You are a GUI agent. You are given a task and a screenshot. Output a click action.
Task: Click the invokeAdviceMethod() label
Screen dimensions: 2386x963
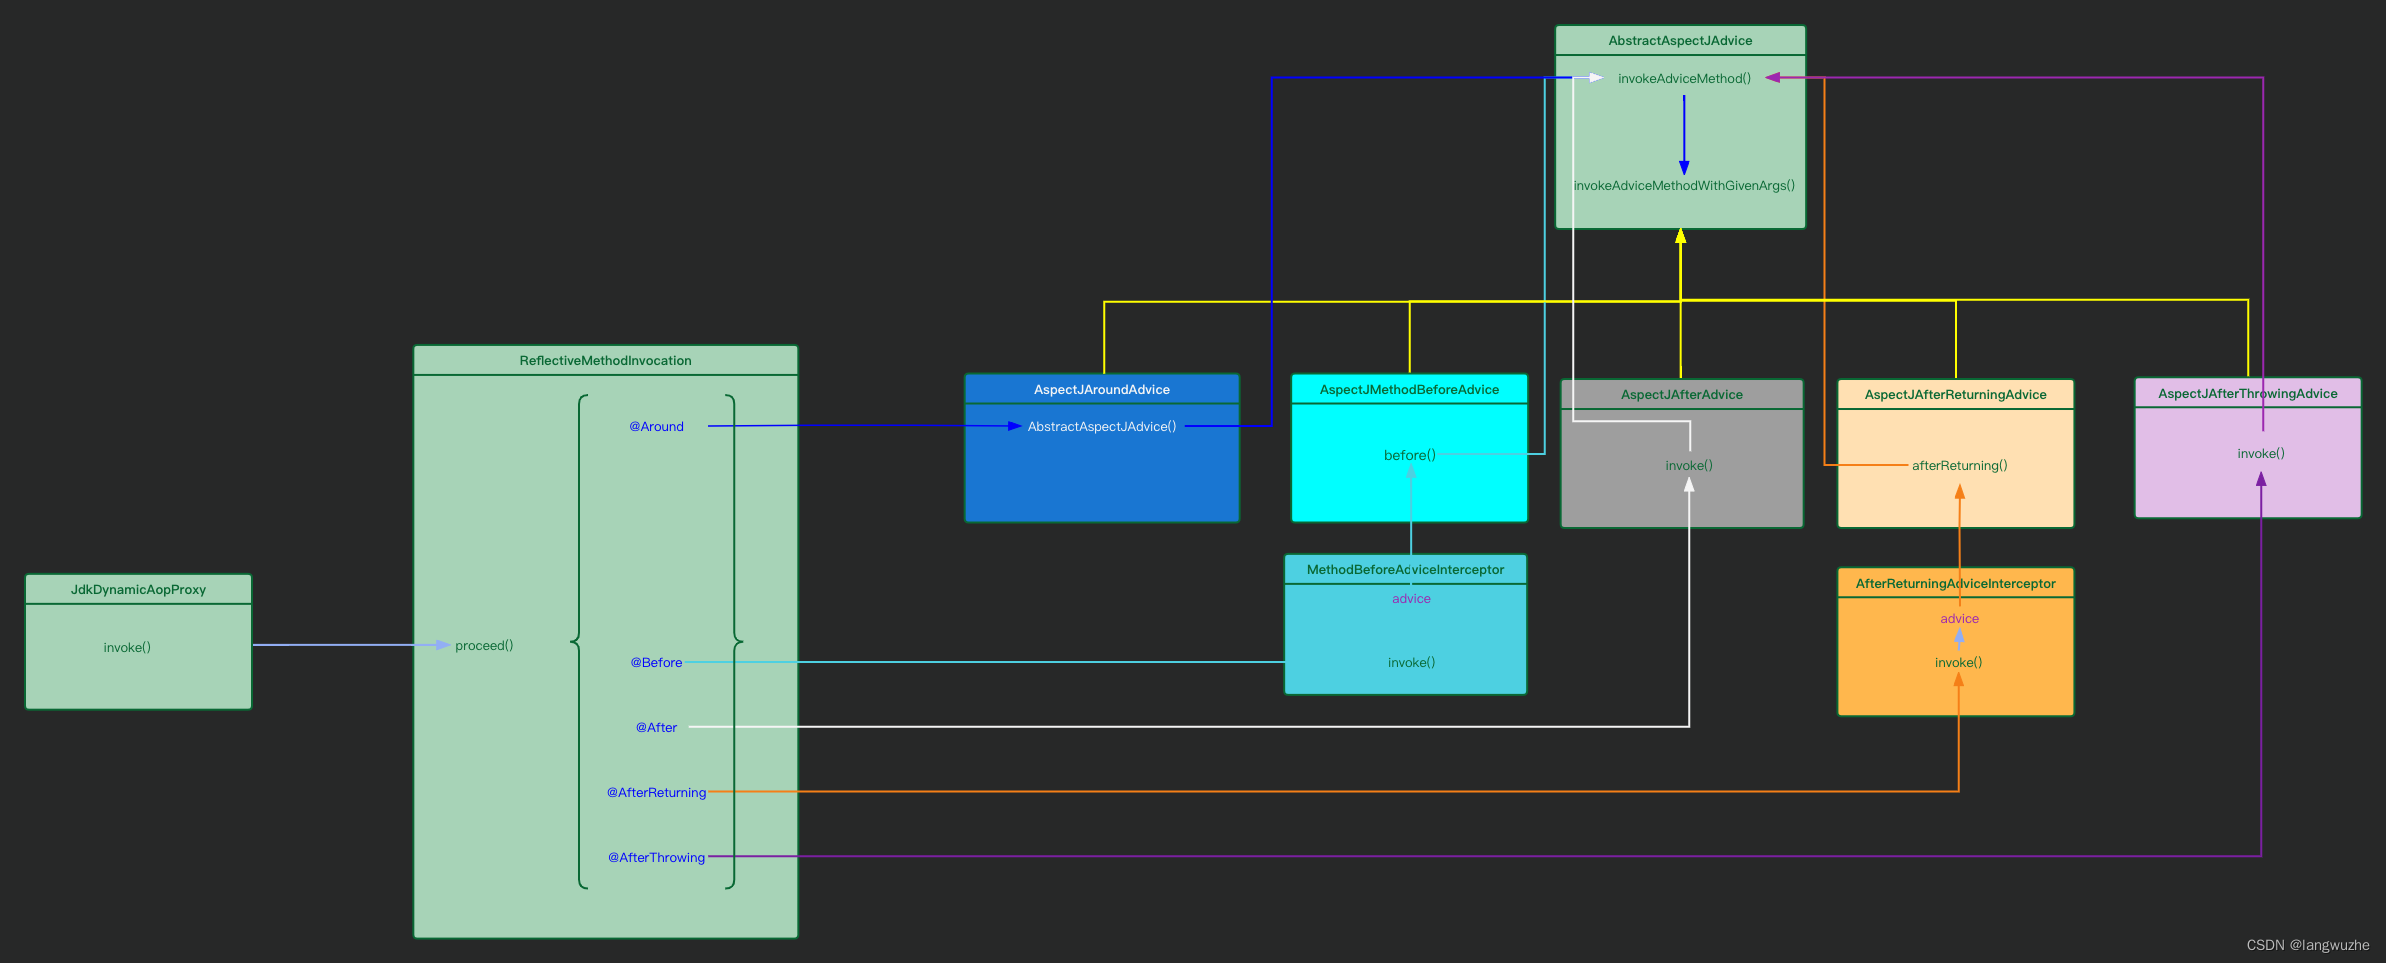(1684, 78)
